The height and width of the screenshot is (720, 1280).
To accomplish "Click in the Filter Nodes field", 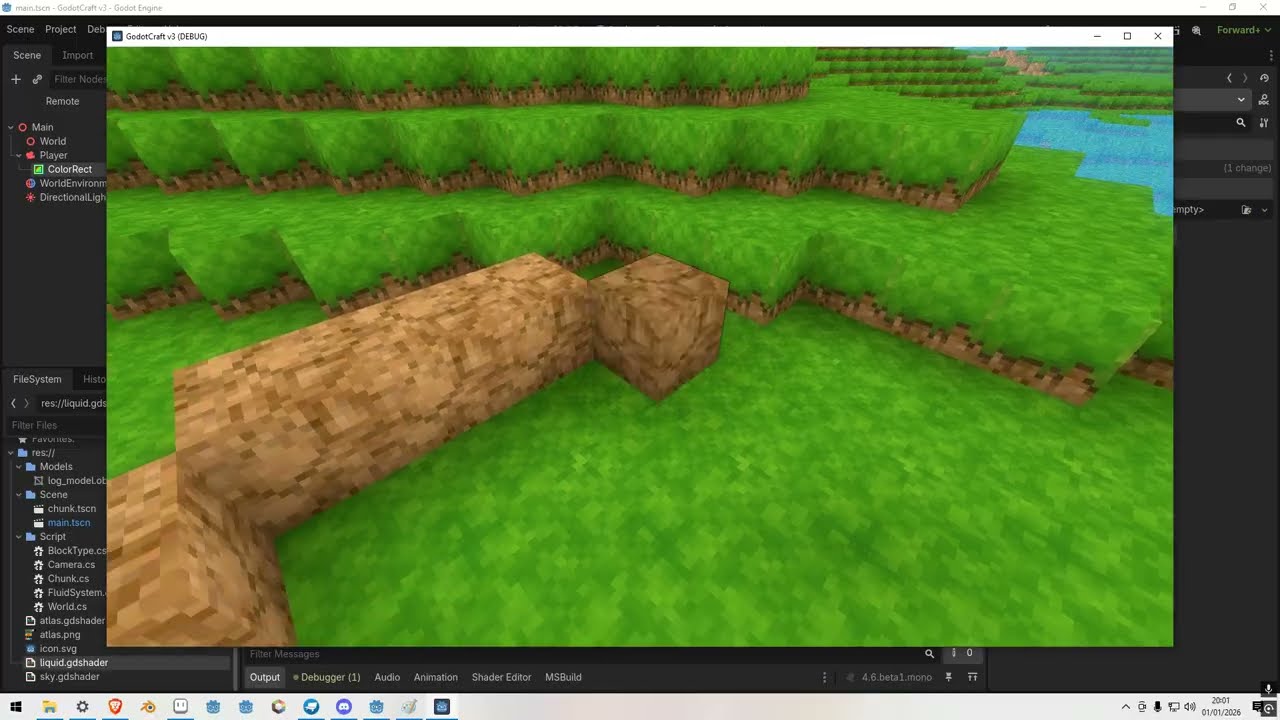I will click(80, 79).
